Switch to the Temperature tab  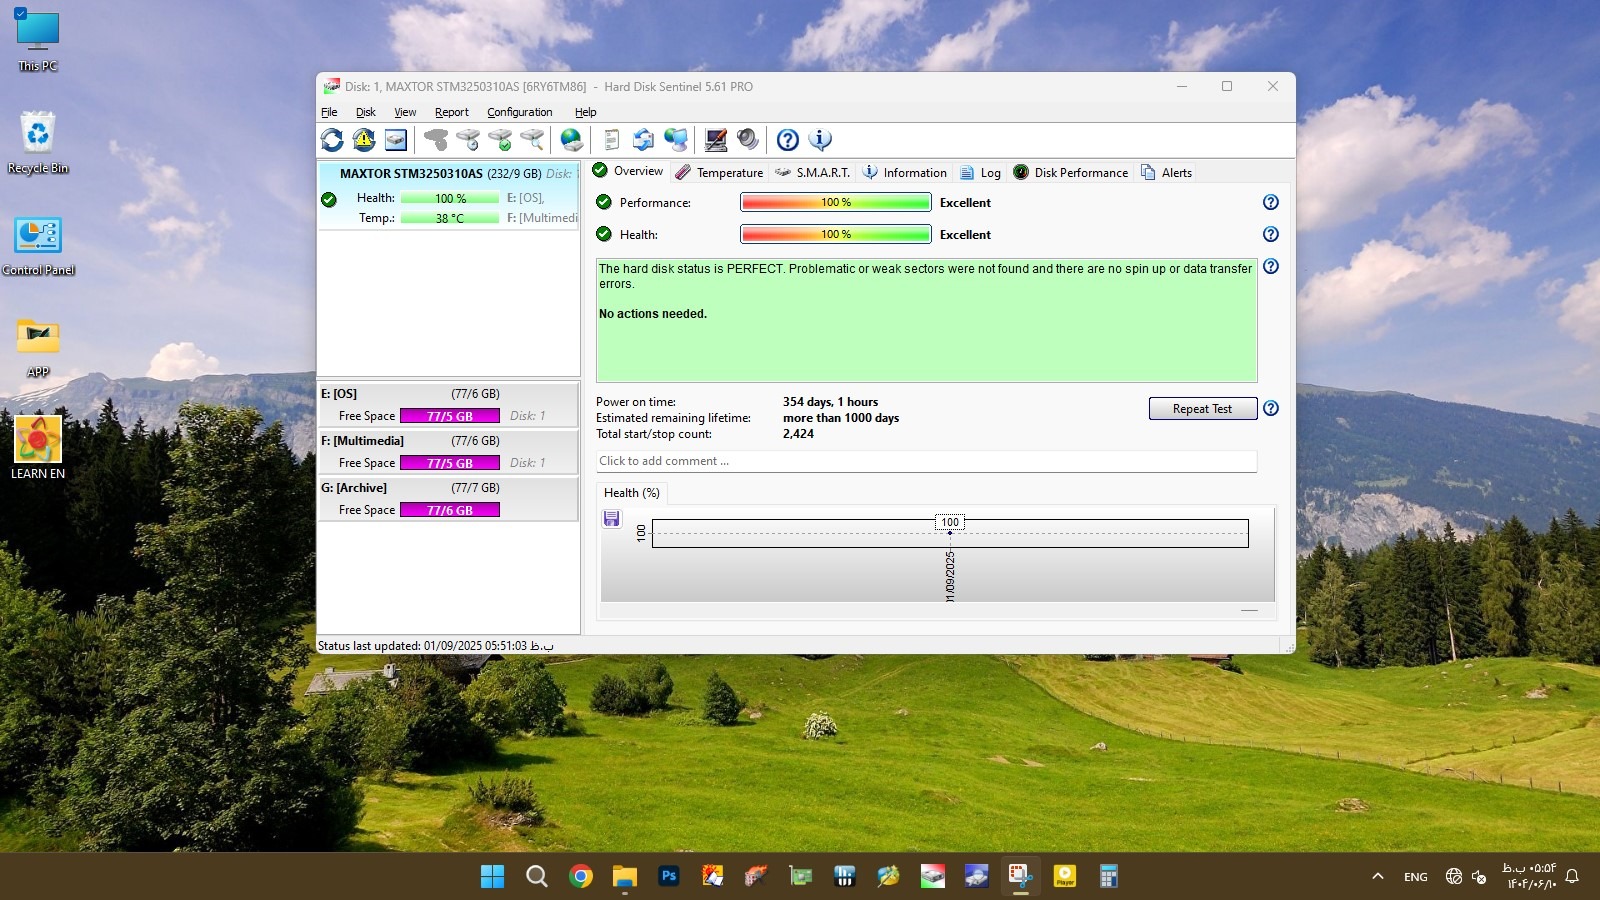coord(719,172)
